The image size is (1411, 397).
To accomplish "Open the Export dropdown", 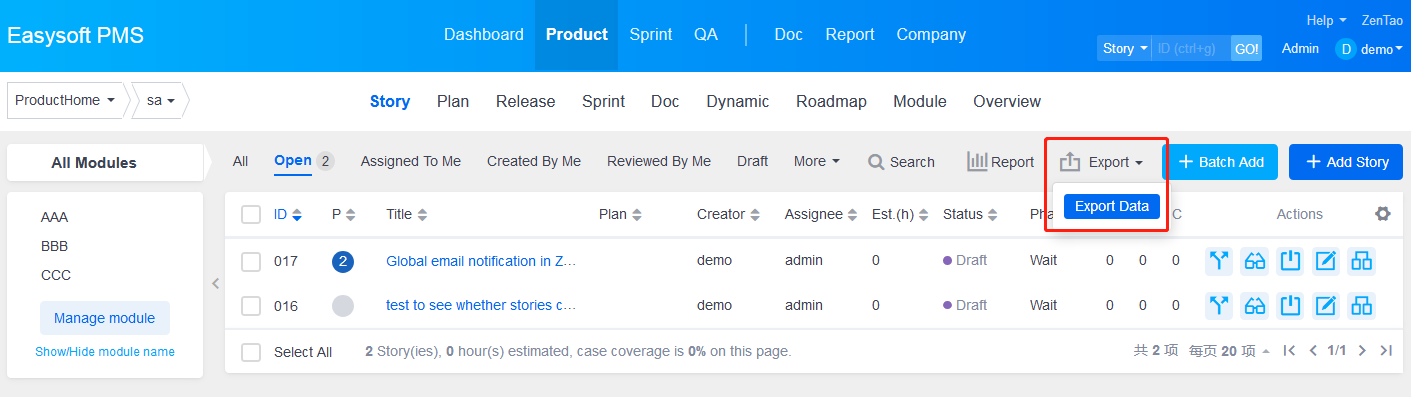I will [x=1101, y=162].
